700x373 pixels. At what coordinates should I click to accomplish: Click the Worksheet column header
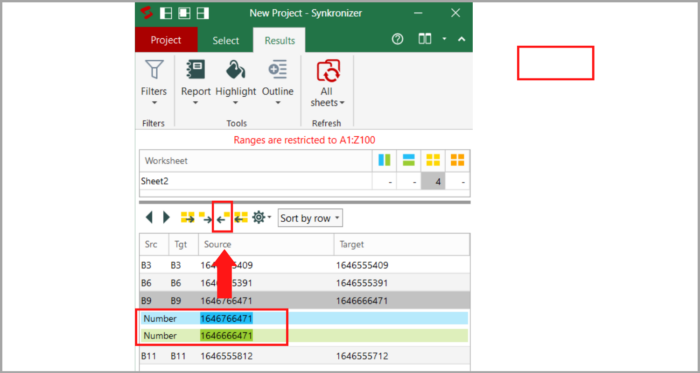(256, 161)
